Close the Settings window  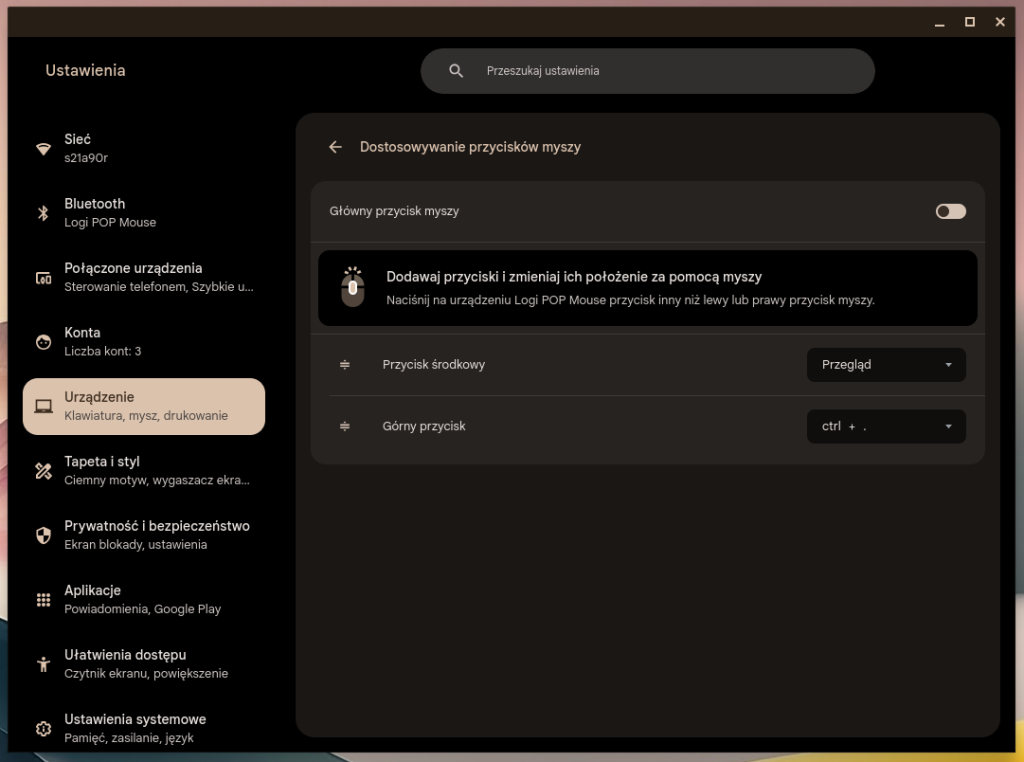1000,22
